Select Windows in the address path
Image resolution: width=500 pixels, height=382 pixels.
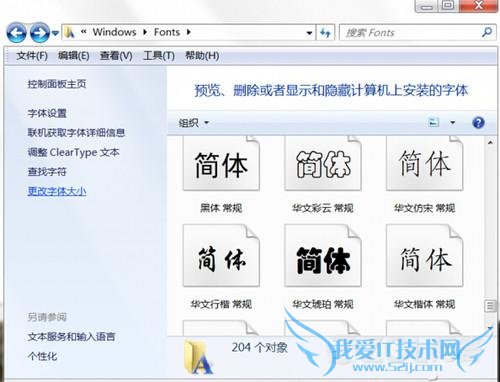(x=114, y=32)
